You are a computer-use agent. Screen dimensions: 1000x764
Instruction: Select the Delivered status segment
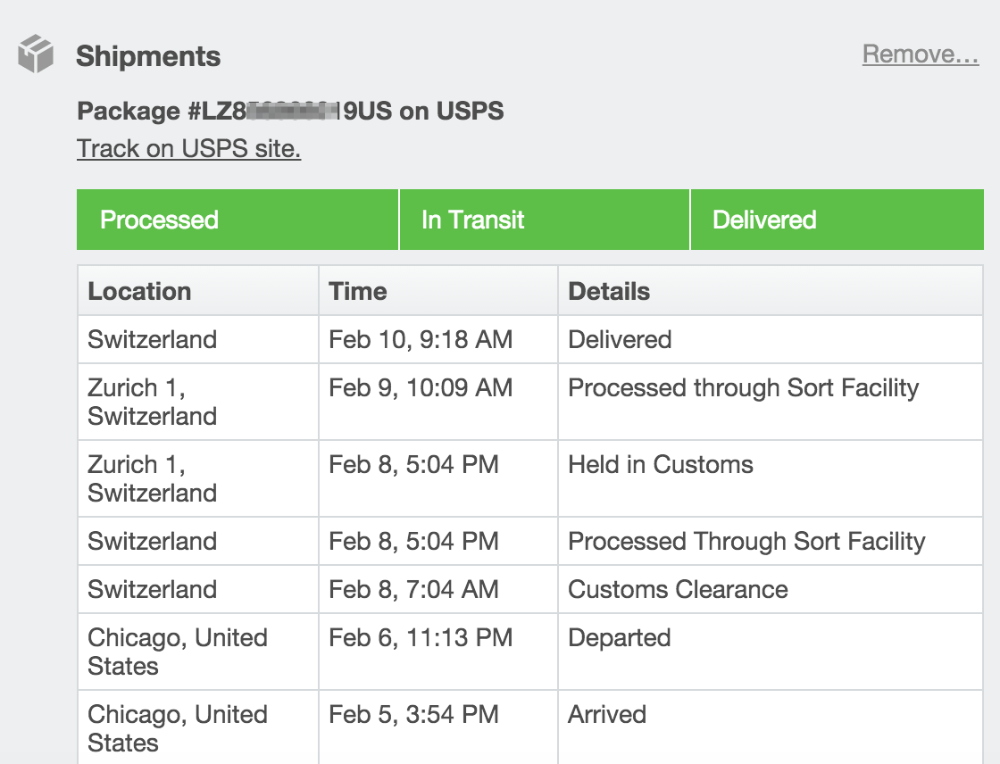(x=836, y=220)
